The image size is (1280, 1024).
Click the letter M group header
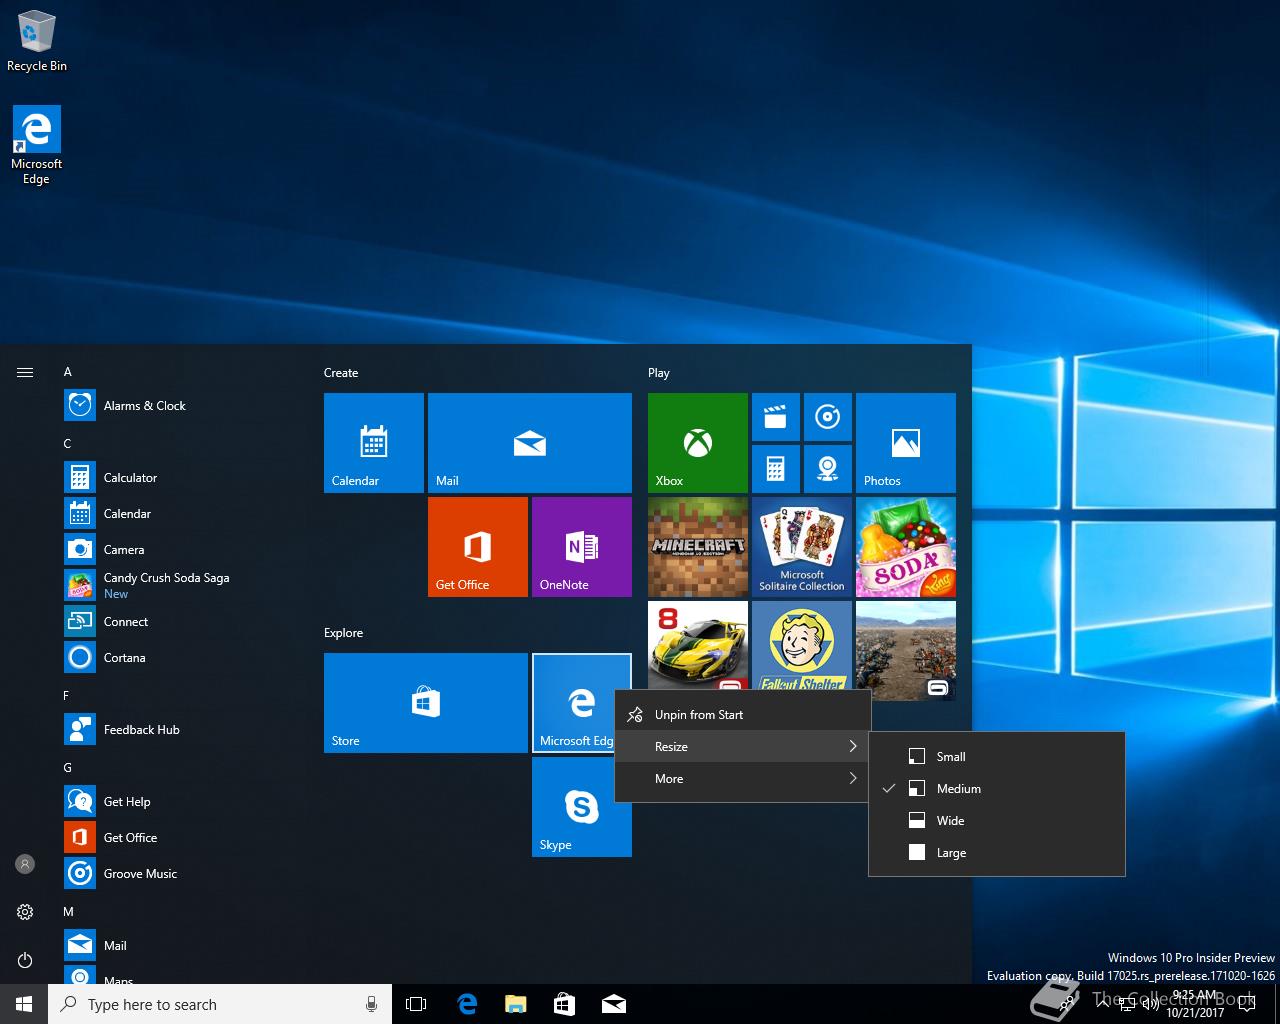coord(69,912)
